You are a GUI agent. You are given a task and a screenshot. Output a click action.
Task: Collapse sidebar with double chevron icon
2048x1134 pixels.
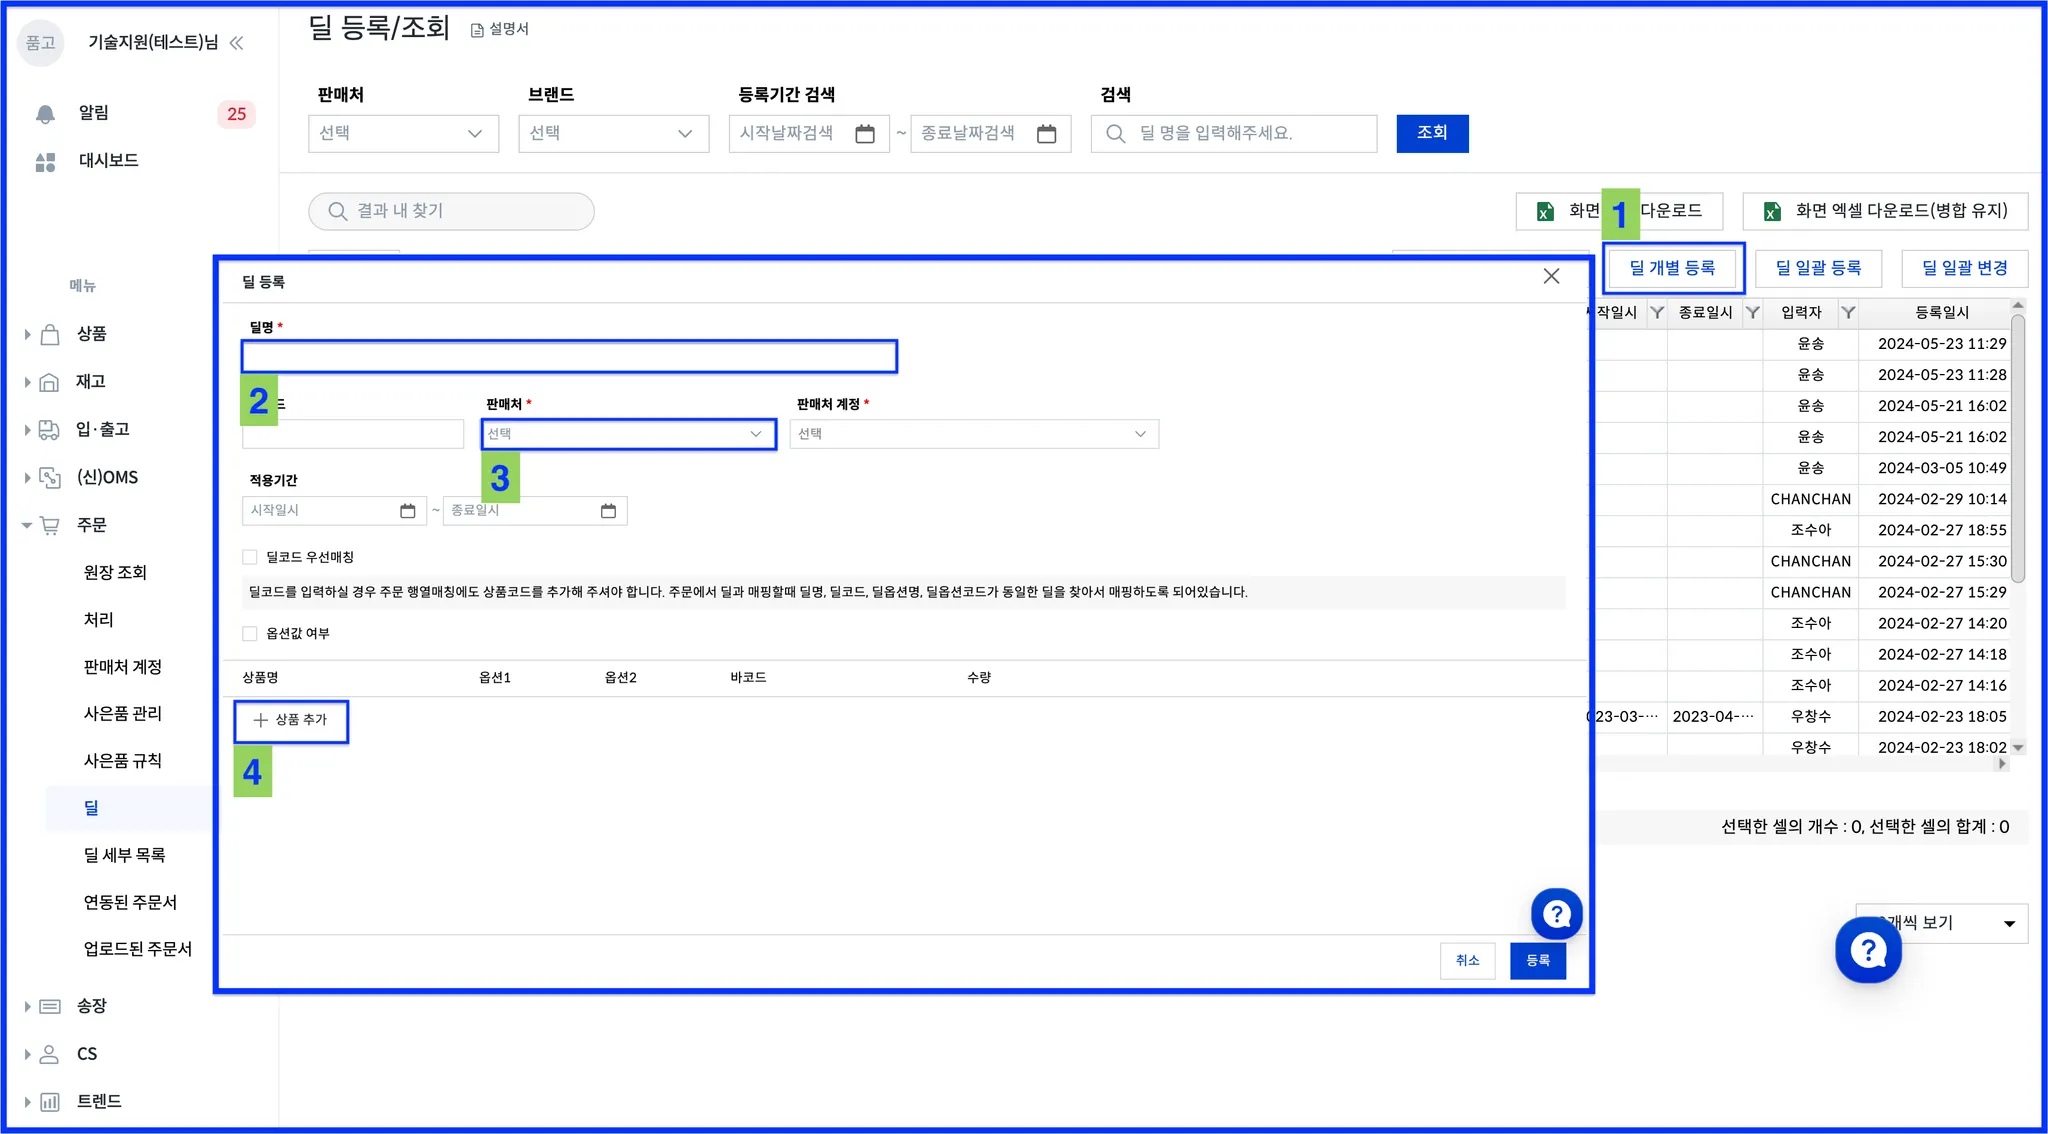pyautogui.click(x=237, y=42)
